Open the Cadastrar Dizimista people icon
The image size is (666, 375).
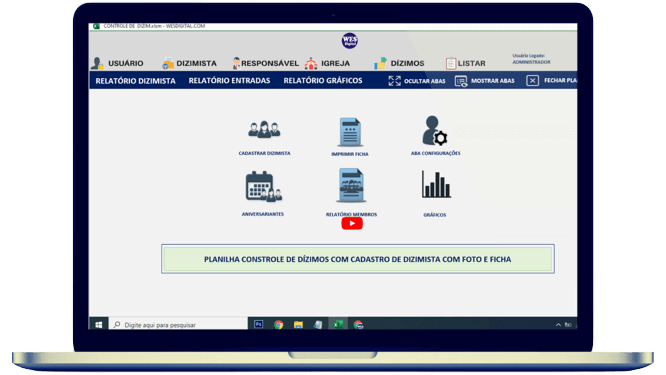click(x=264, y=130)
